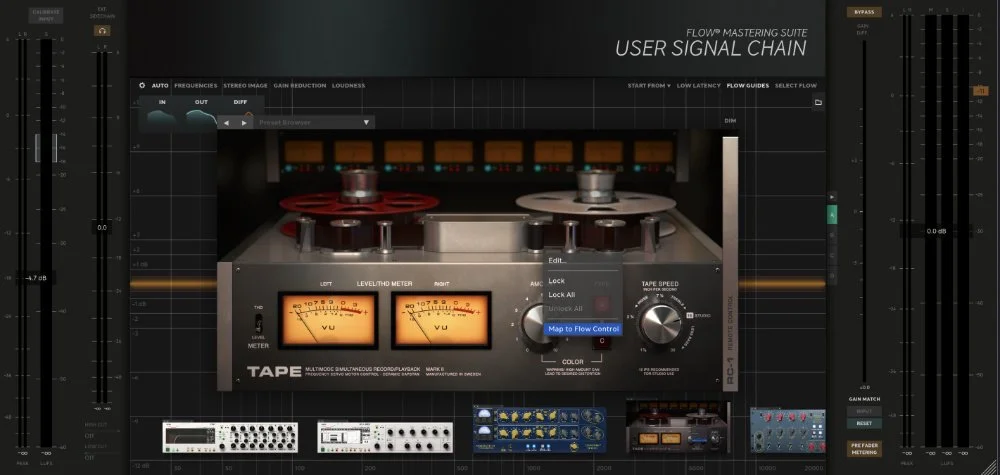1000x475 pixels.
Task: Select the blue compressor plugin thumbnail
Action: [x=540, y=429]
